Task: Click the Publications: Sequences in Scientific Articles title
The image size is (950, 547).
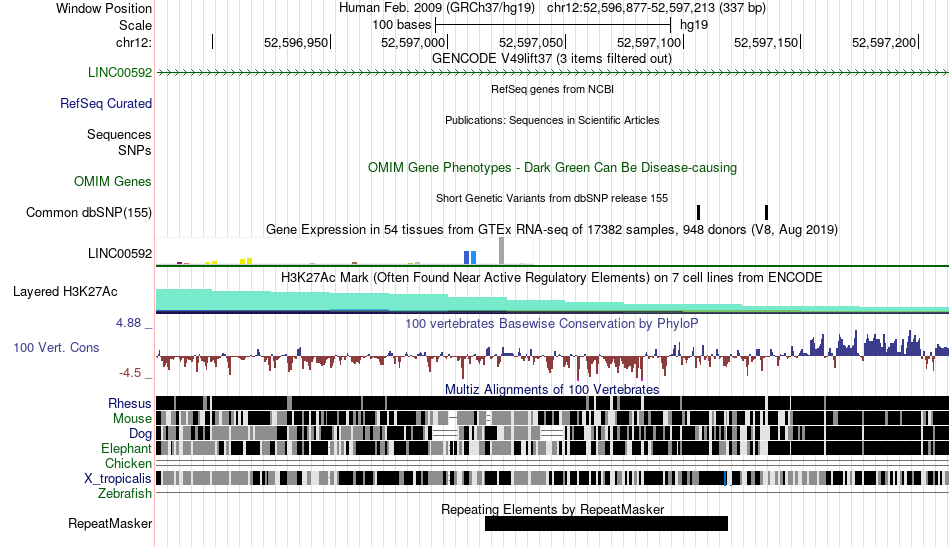Action: point(552,121)
